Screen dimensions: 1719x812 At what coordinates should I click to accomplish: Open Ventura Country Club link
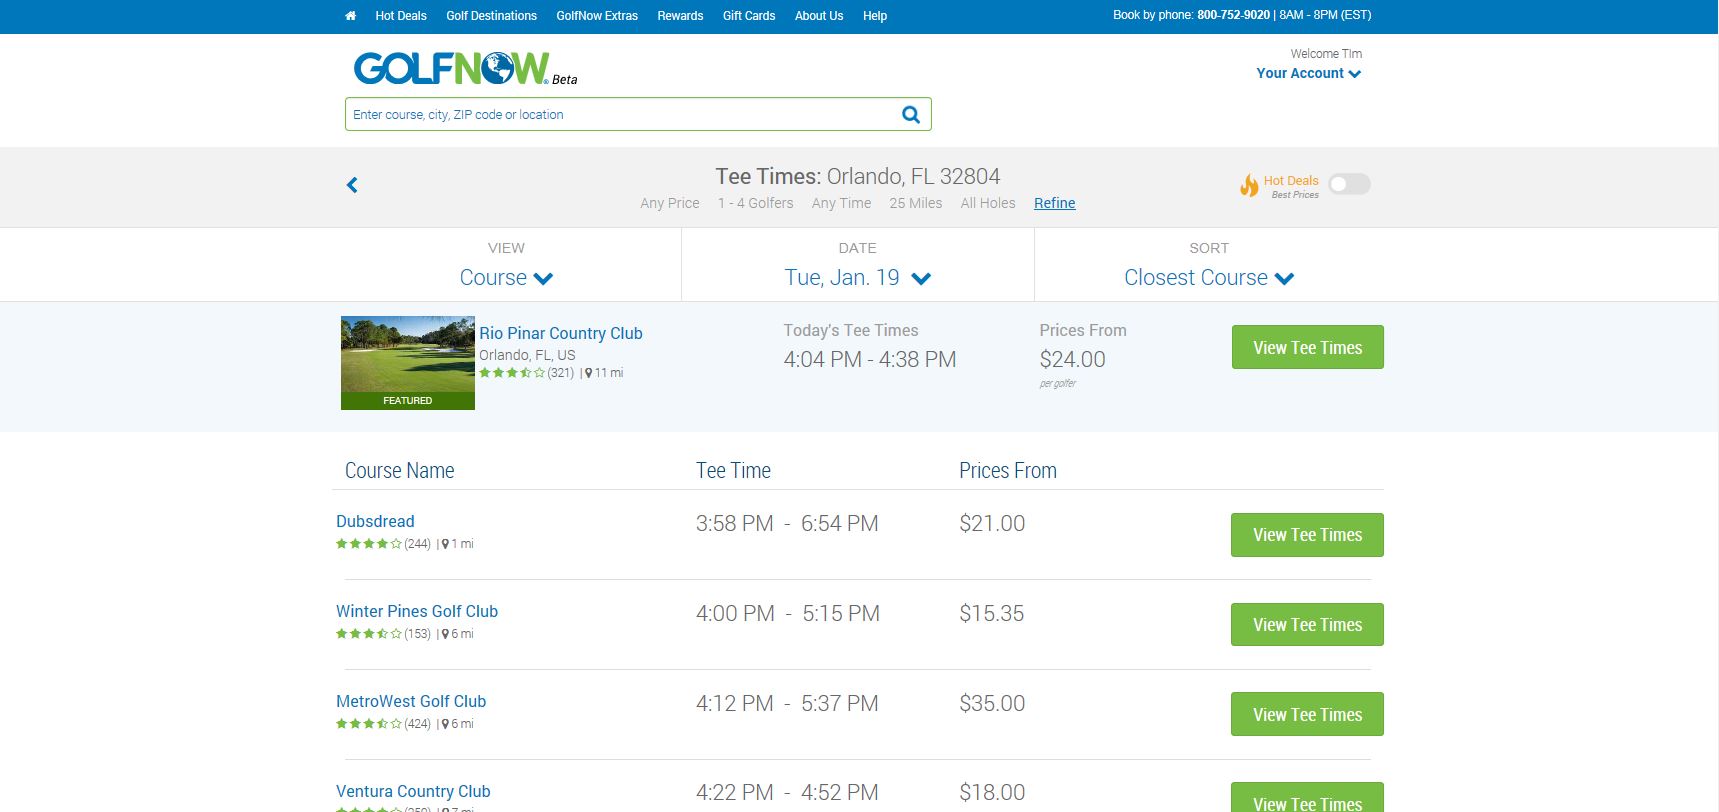point(413,791)
